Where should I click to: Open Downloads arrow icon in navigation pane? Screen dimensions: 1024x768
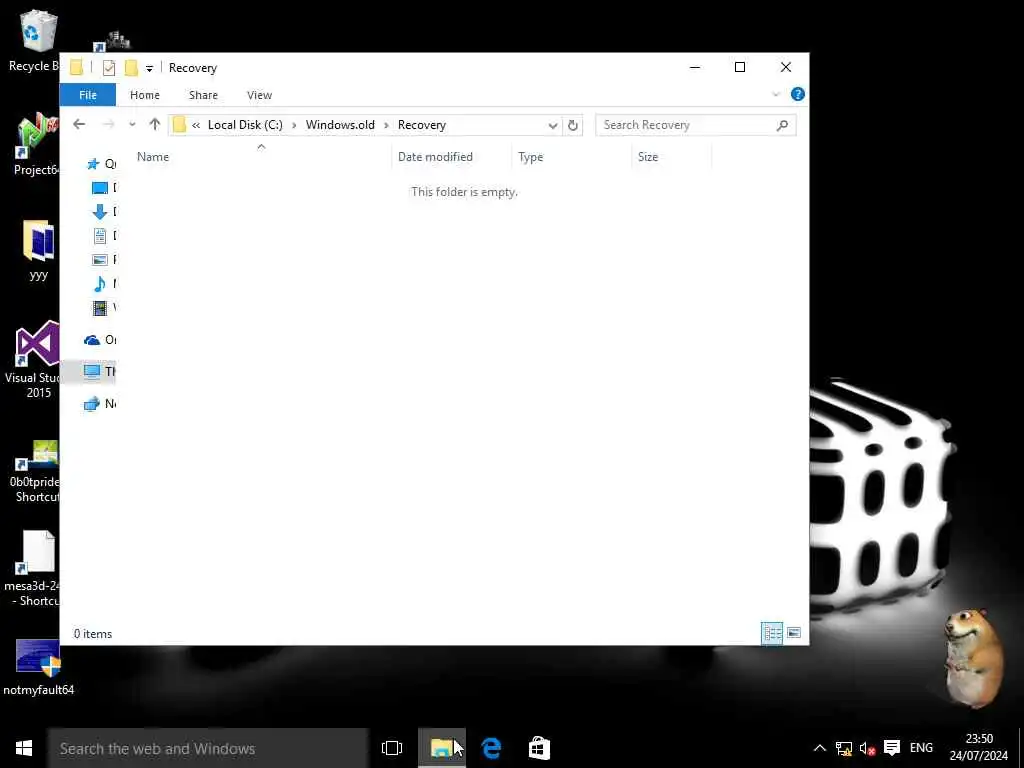99,212
